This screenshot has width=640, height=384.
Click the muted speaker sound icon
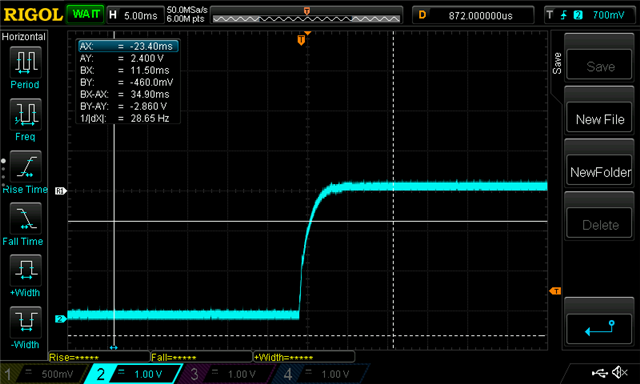620,372
